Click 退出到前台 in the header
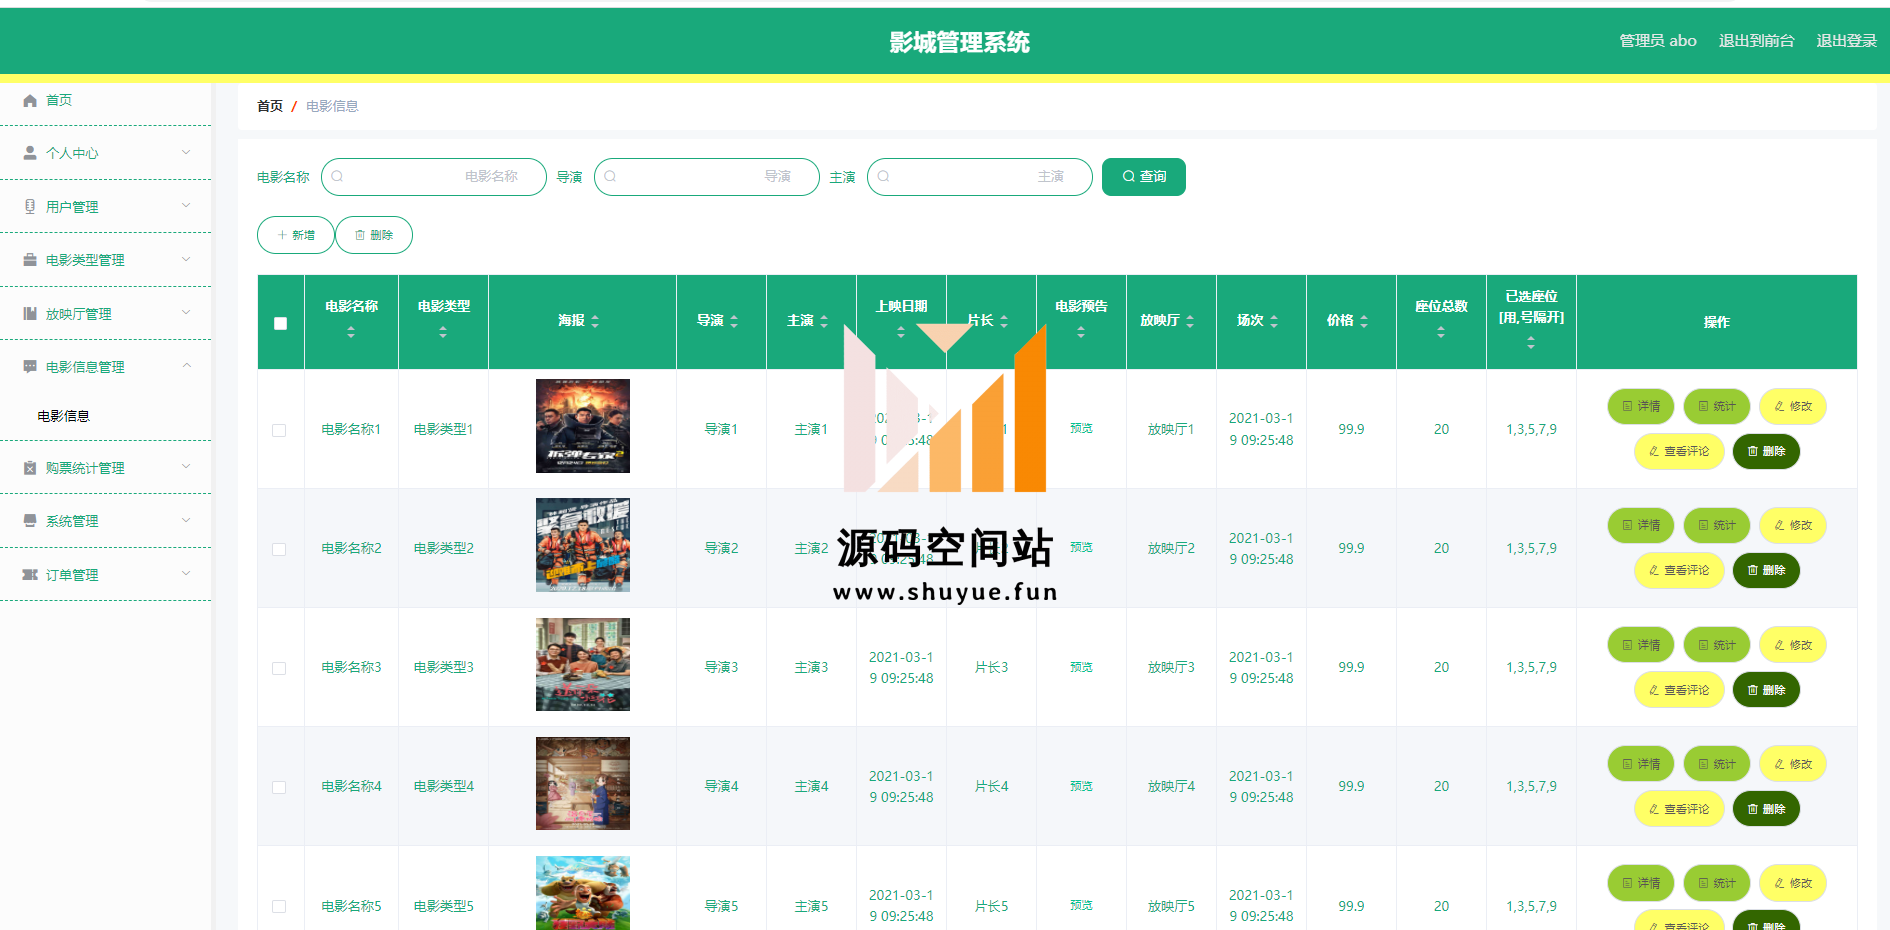1890x930 pixels. click(1756, 41)
